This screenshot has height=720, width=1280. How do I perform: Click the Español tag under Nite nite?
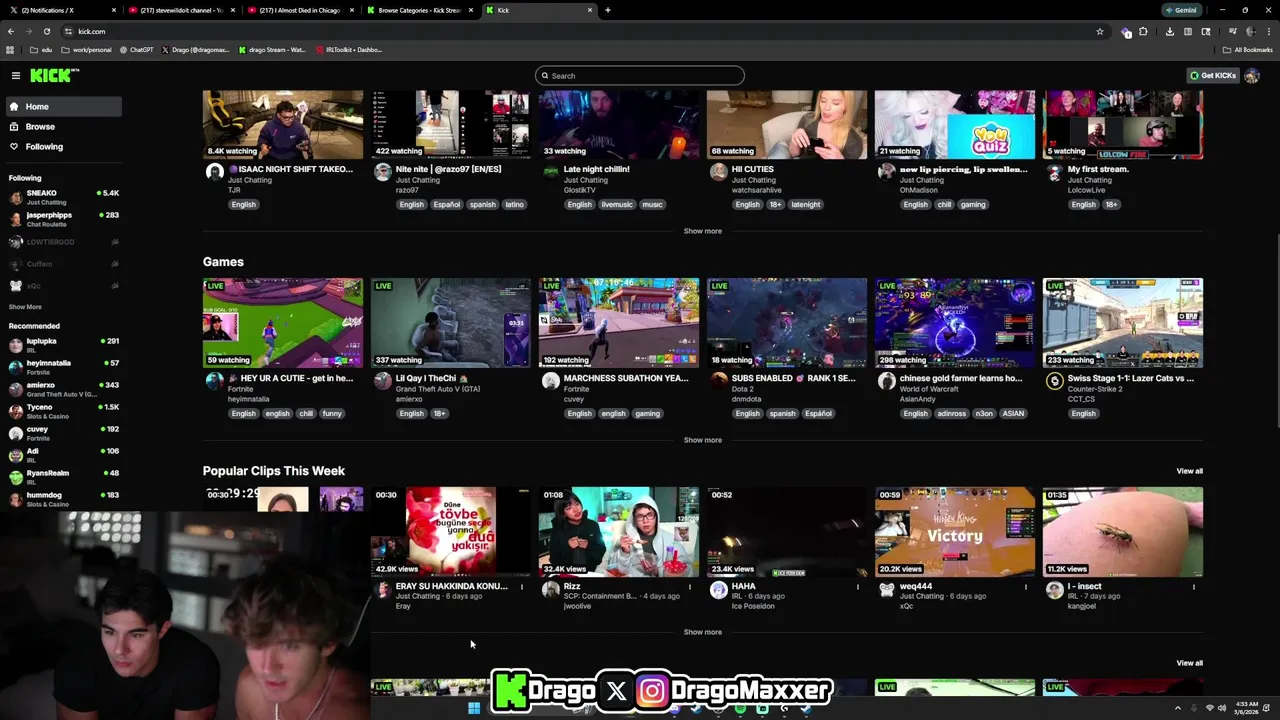(447, 204)
